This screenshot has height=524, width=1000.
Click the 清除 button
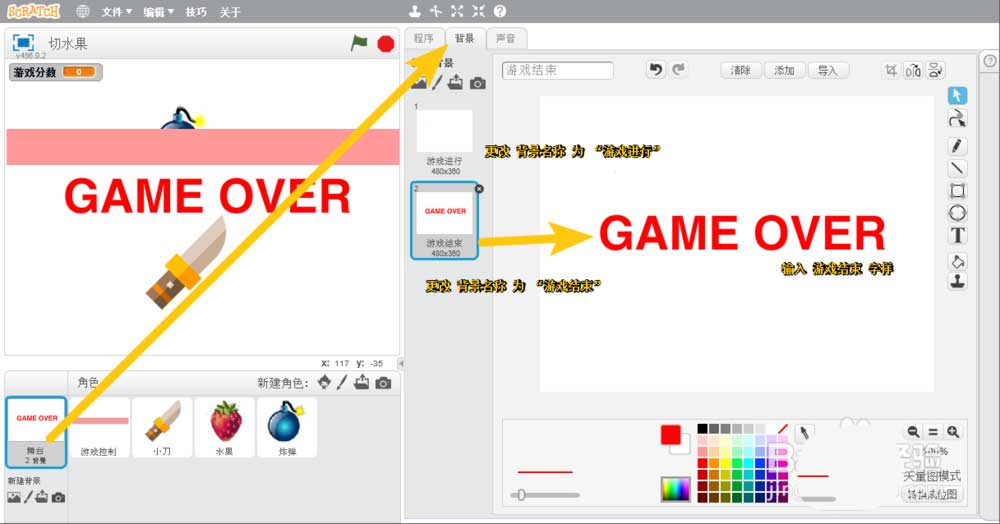pos(741,70)
